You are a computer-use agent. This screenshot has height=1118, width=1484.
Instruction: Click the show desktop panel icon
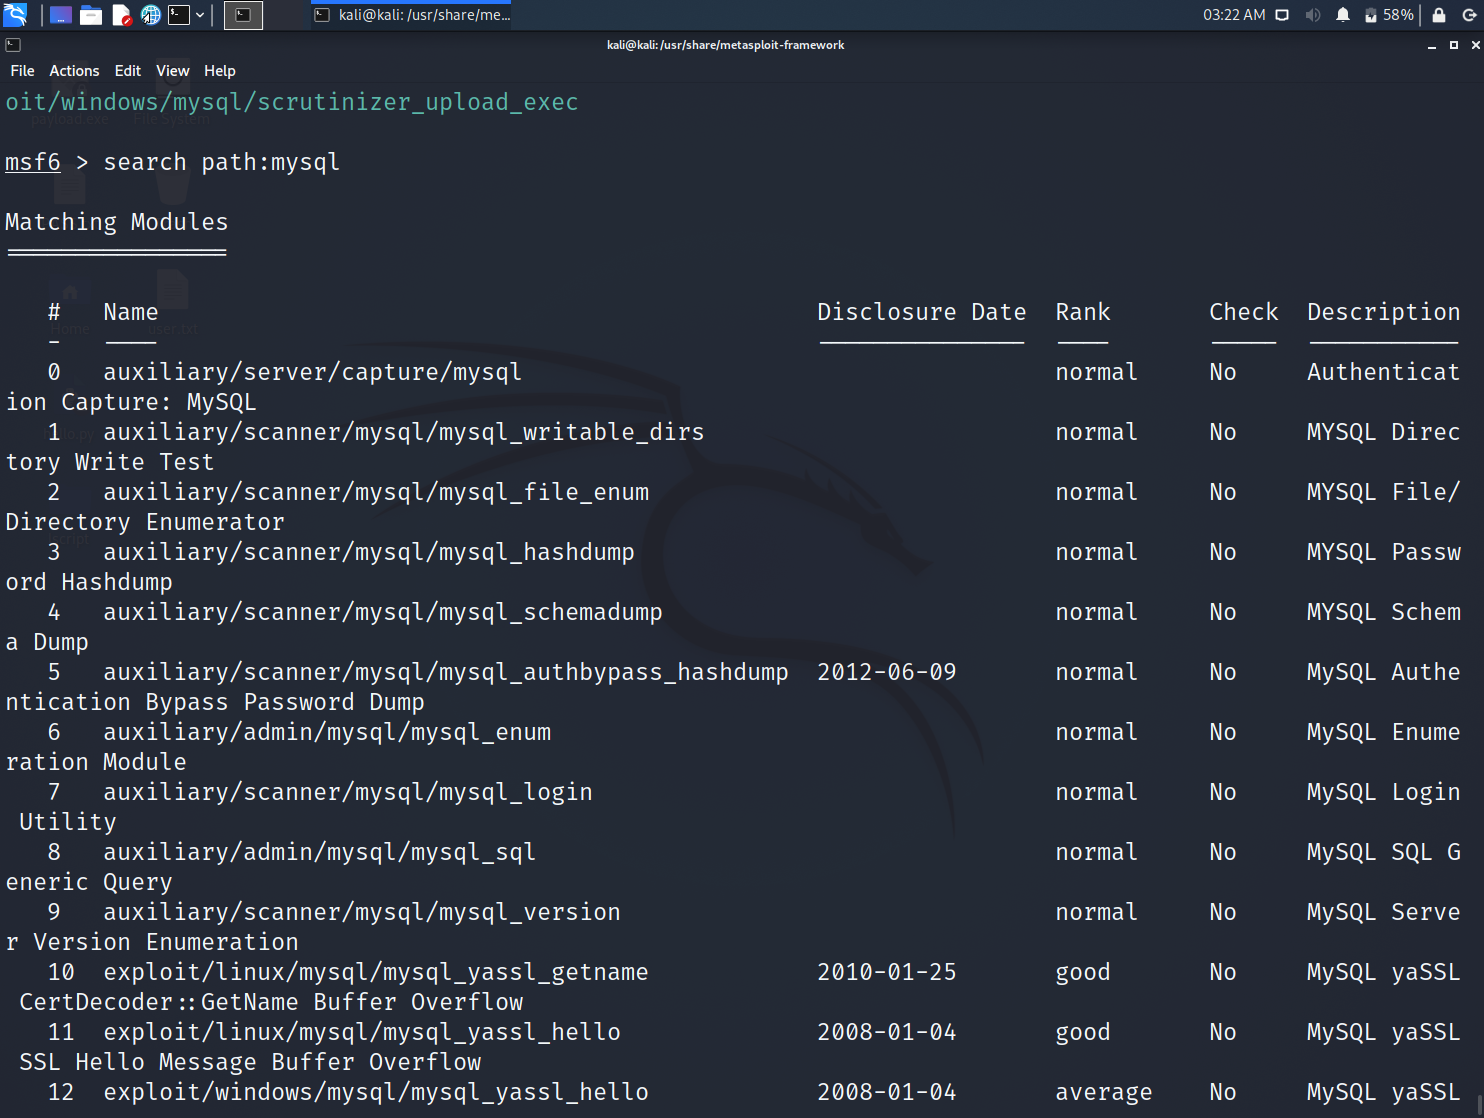click(x=61, y=15)
